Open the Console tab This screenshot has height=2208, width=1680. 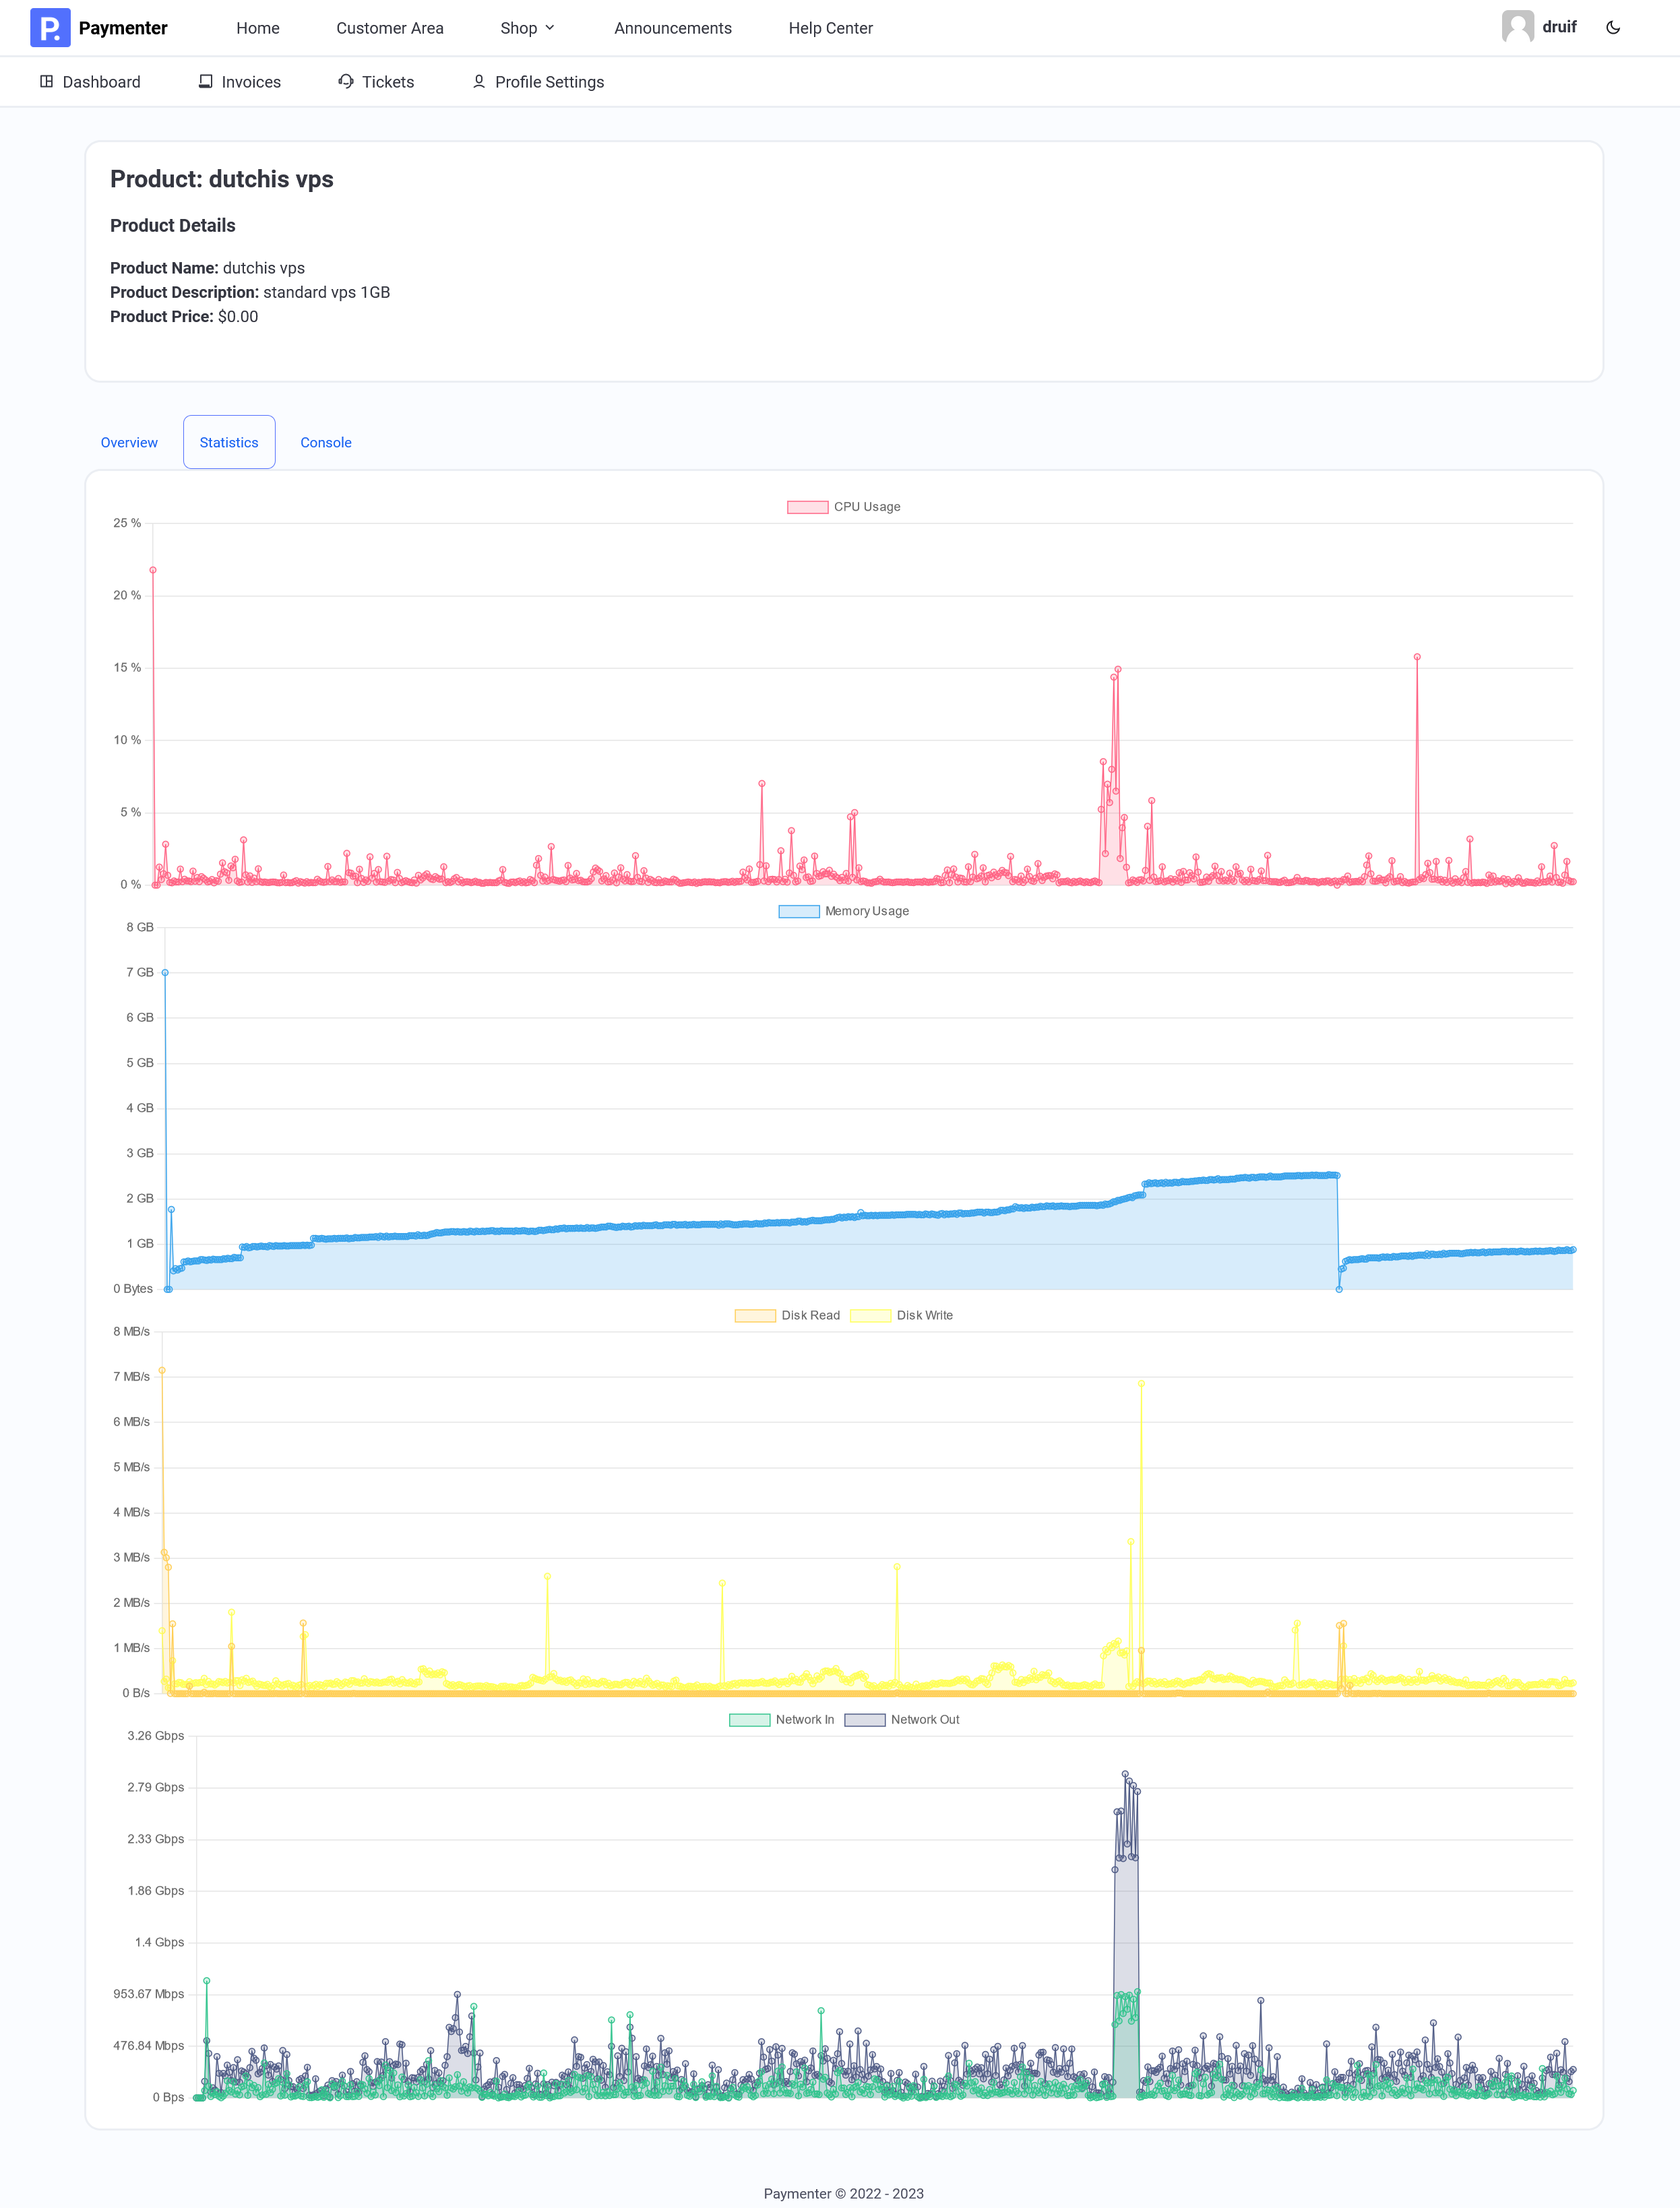[326, 443]
